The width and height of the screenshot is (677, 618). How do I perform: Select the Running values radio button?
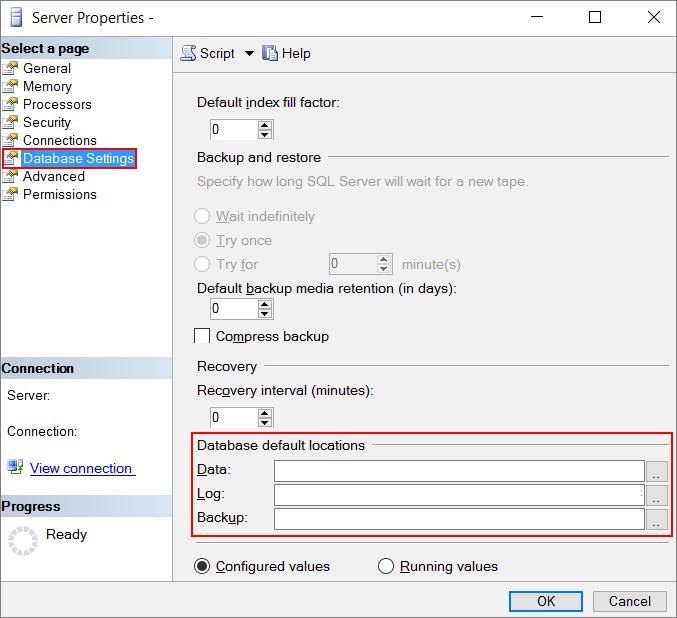point(386,566)
